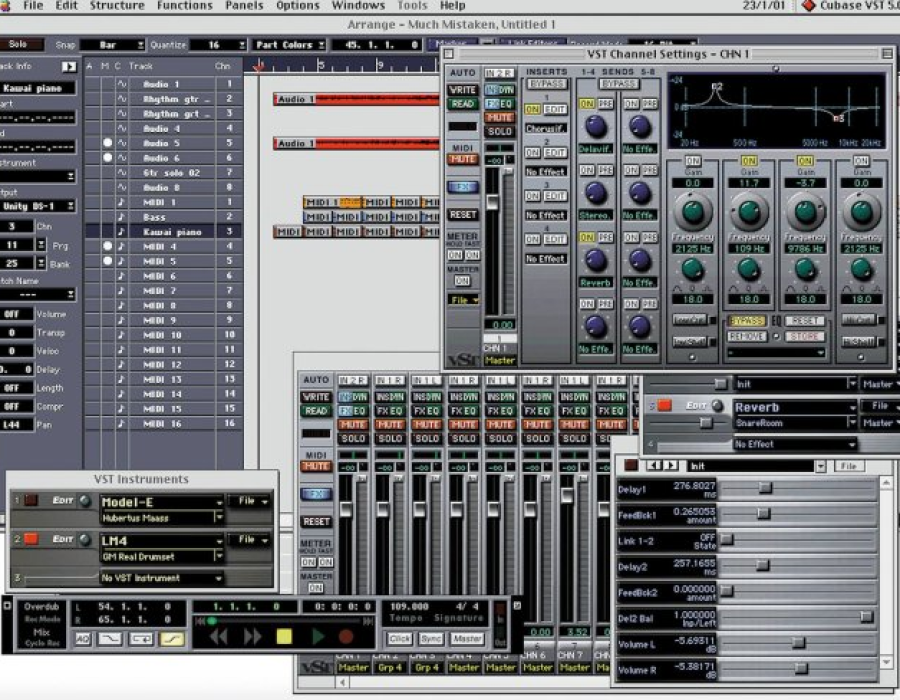This screenshot has width=900, height=700.
Task: Click the Rewind button in transport bar
Action: coord(219,636)
